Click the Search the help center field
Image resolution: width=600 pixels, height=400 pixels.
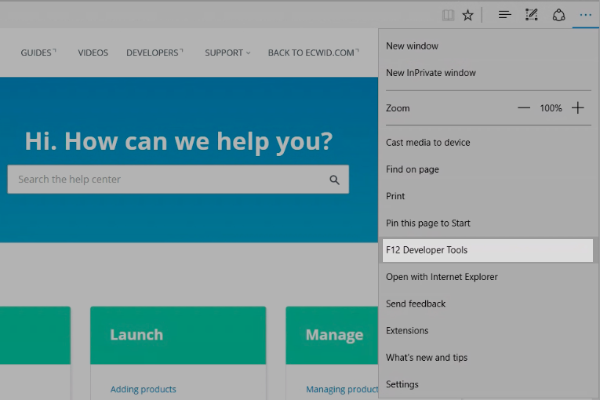coord(165,180)
